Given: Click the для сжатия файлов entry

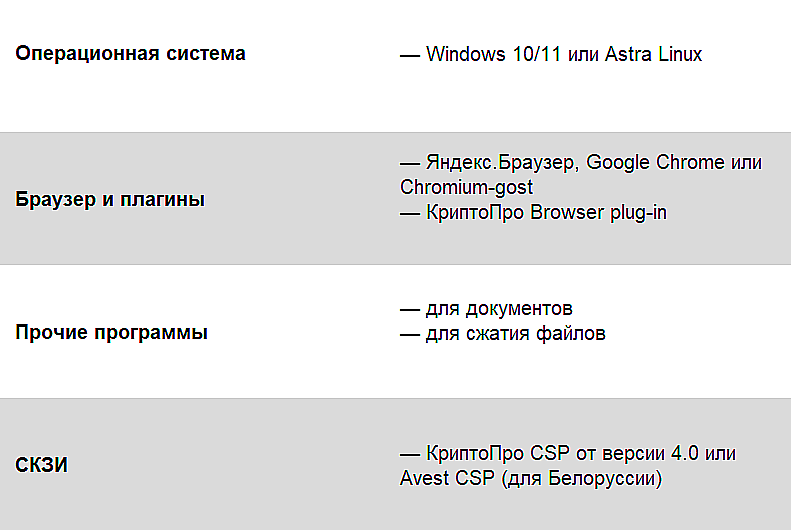Looking at the screenshot, I should [515, 333].
